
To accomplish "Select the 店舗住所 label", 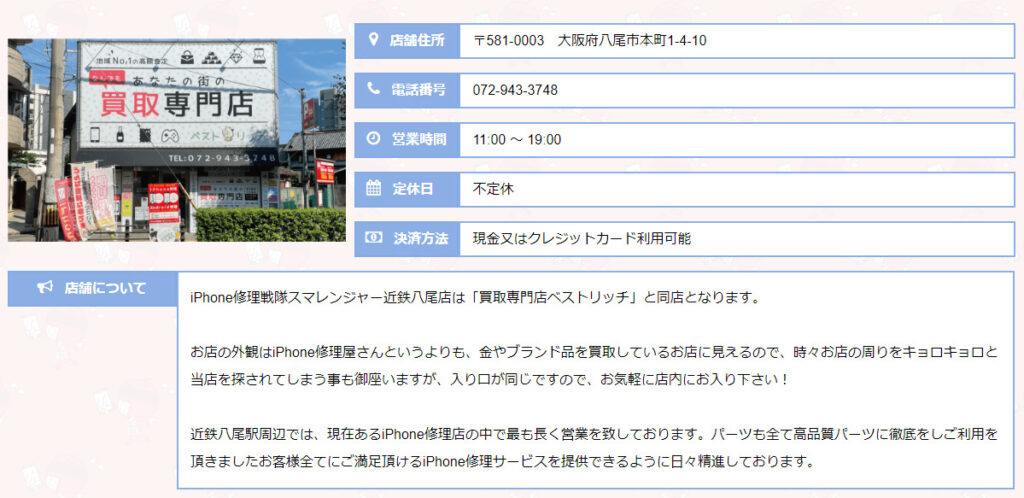I will pyautogui.click(x=417, y=40).
